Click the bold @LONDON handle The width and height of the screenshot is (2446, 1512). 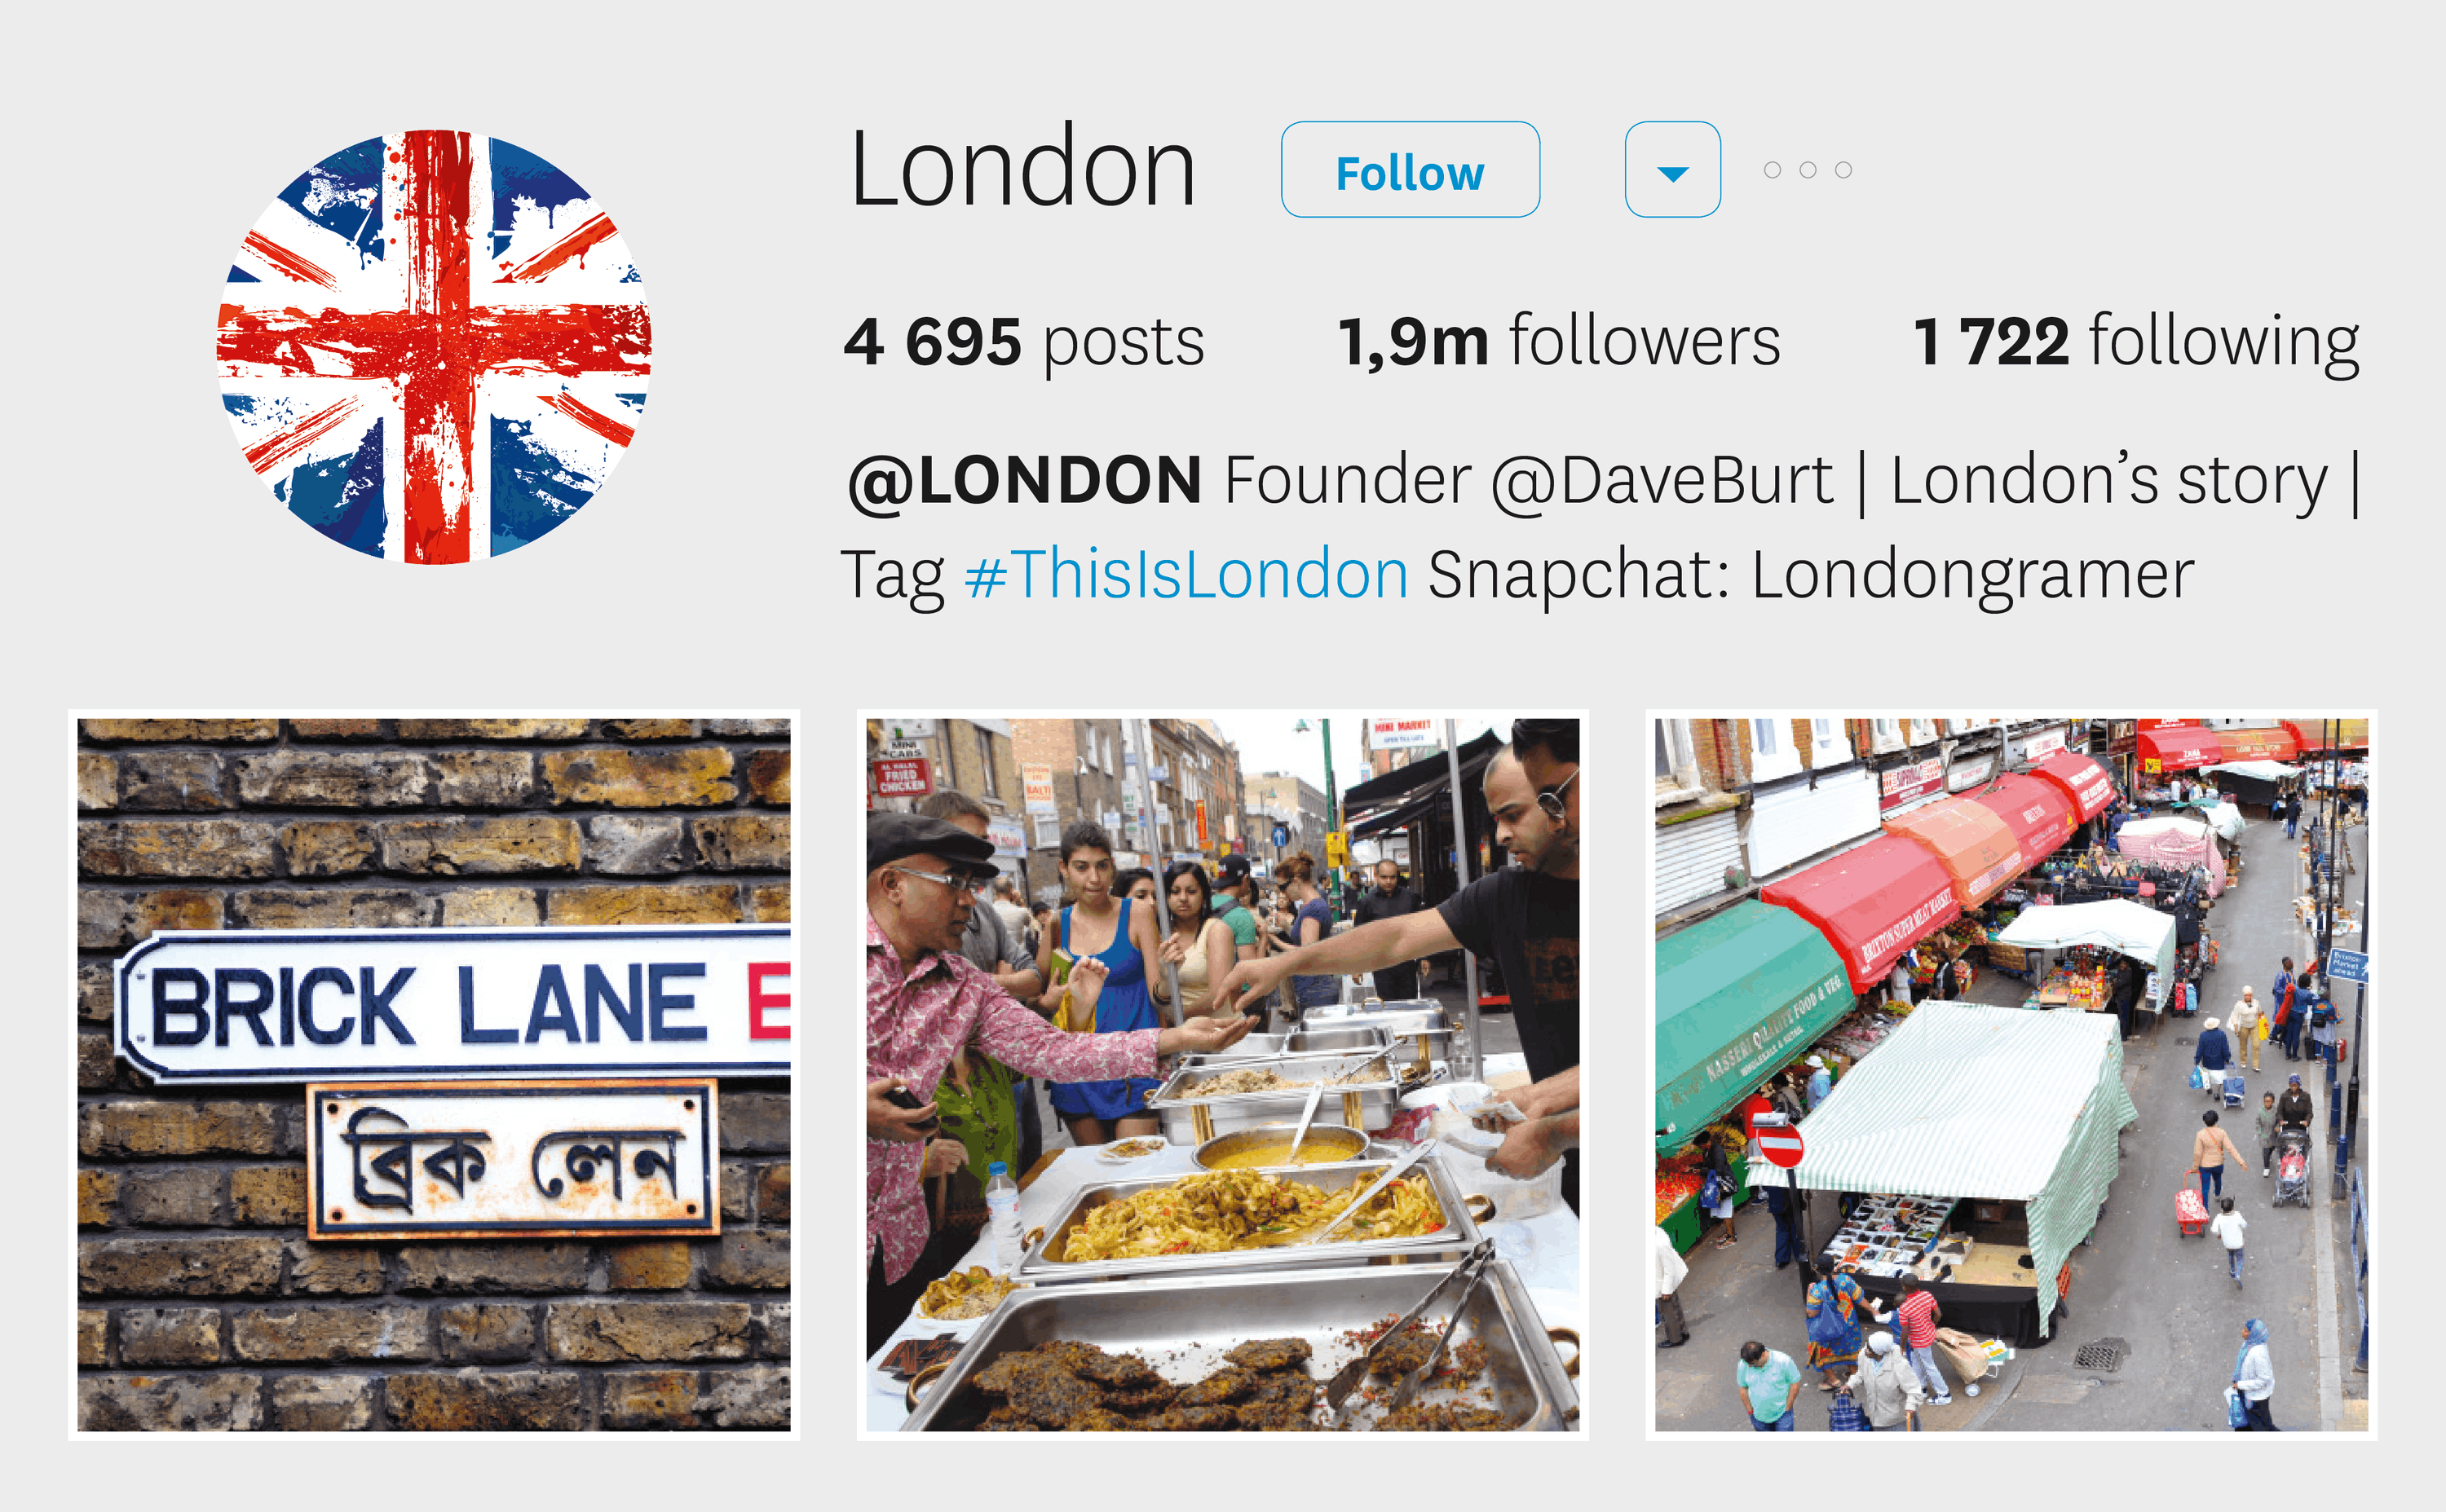(1024, 482)
